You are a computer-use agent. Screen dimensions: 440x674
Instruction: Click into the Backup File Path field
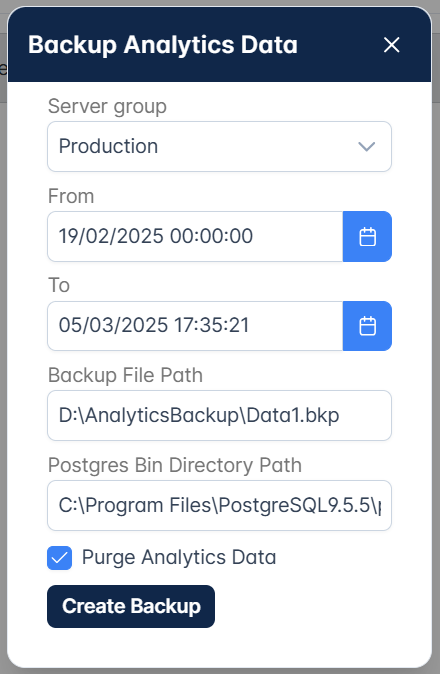pos(220,416)
